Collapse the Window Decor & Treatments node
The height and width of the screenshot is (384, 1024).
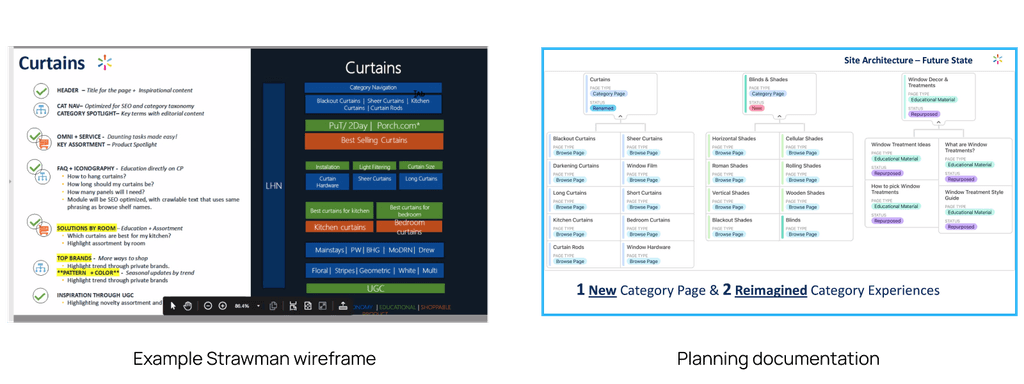[x=938, y=121]
